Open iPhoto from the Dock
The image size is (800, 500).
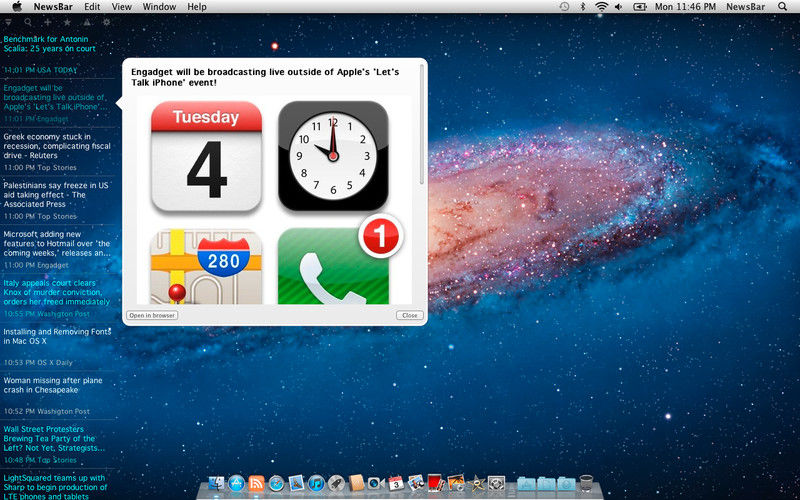pyautogui.click(x=416, y=483)
